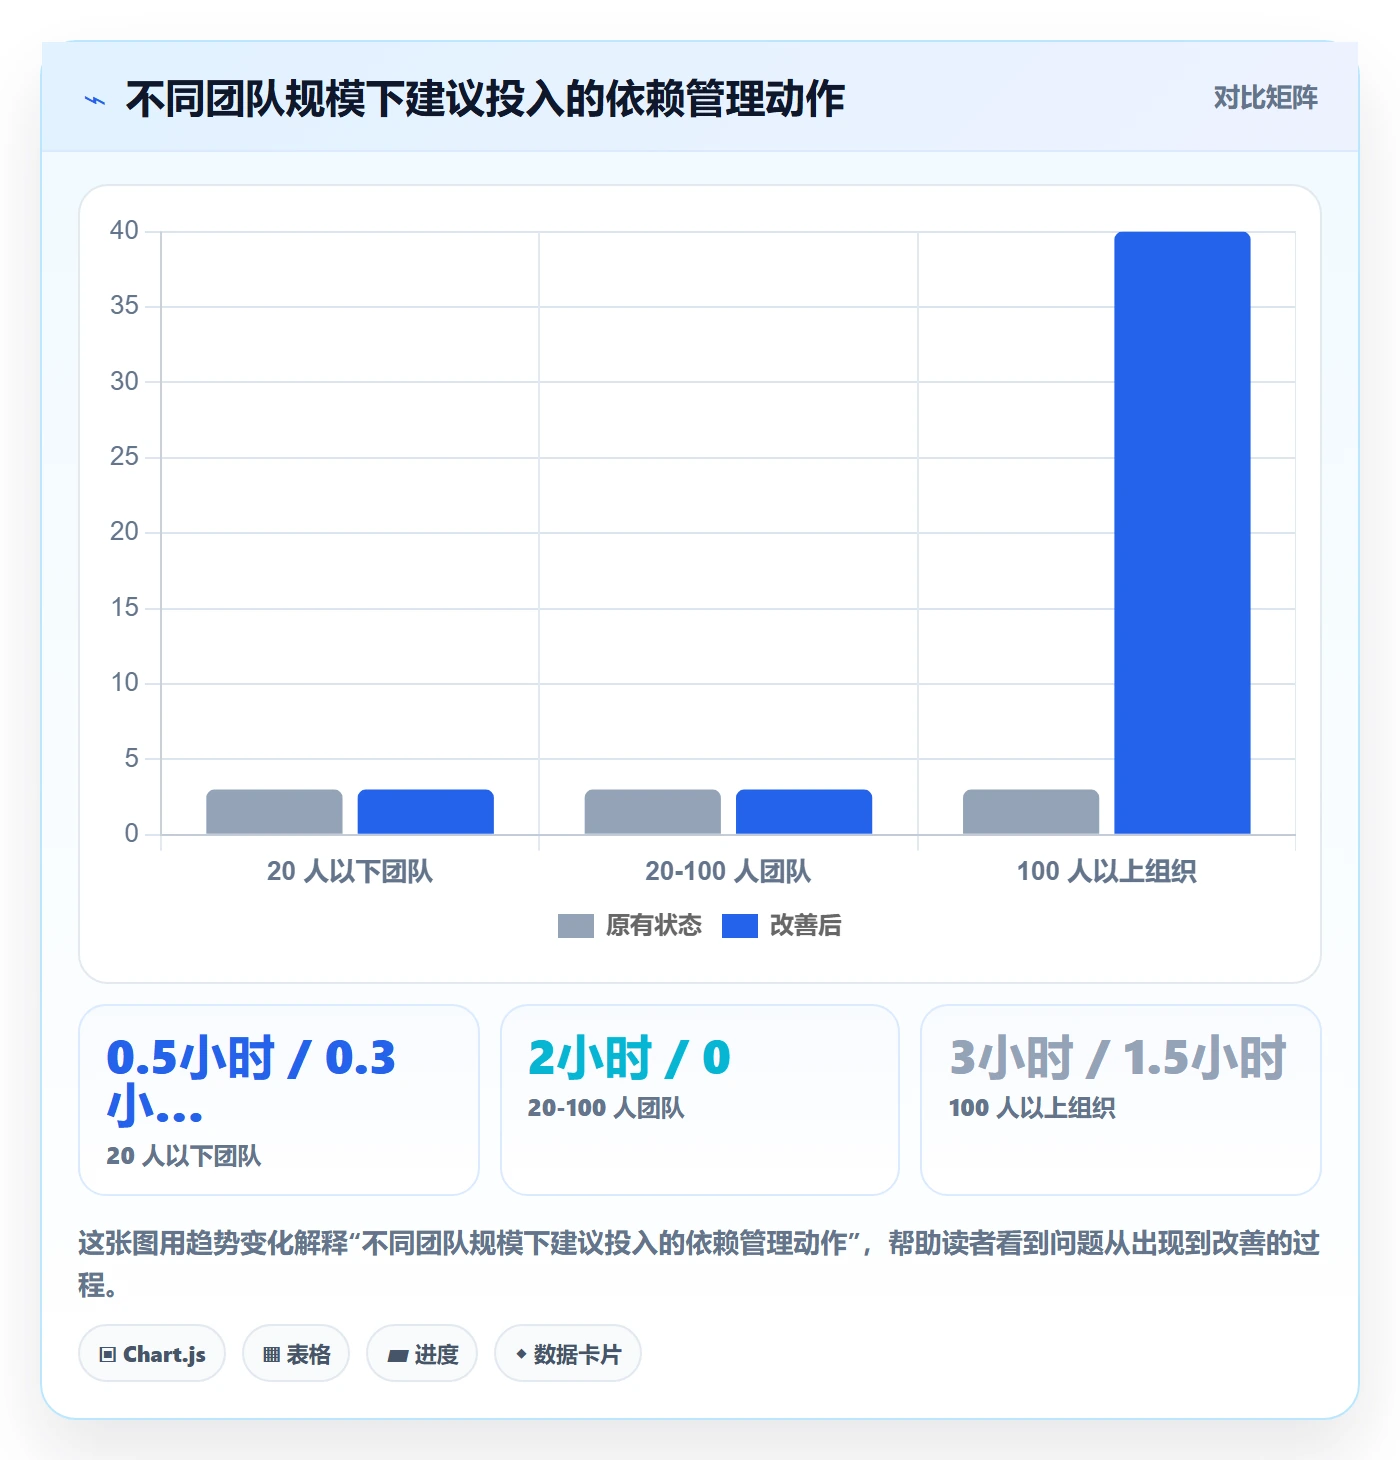This screenshot has height=1460, width=1400.
Task: Click the 改善后 legend label
Action: (x=805, y=926)
